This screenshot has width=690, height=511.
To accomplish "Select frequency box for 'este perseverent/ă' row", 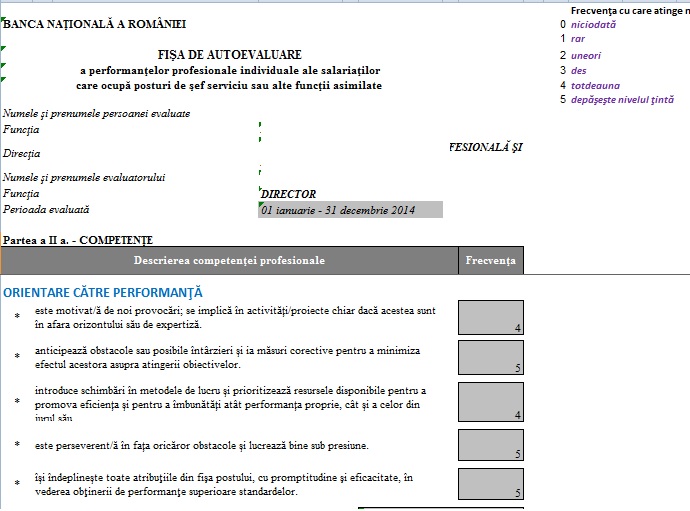I will tap(490, 445).
